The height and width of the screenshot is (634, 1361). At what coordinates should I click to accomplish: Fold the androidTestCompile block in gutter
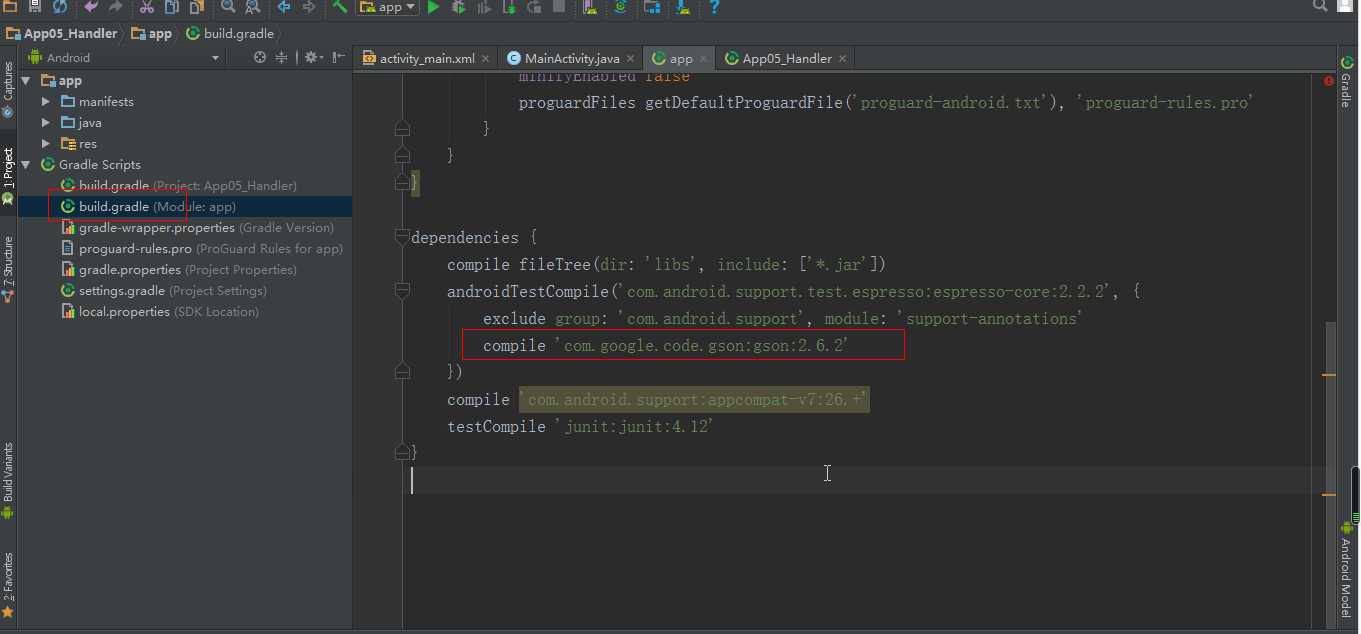click(402, 292)
